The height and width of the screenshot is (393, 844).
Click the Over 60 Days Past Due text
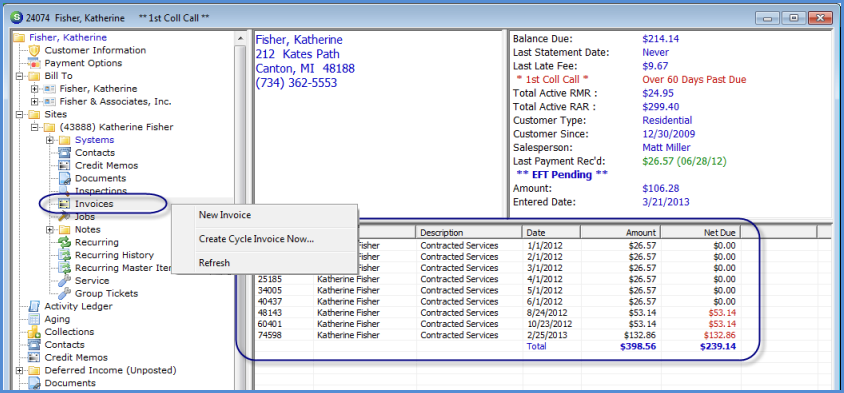click(694, 80)
